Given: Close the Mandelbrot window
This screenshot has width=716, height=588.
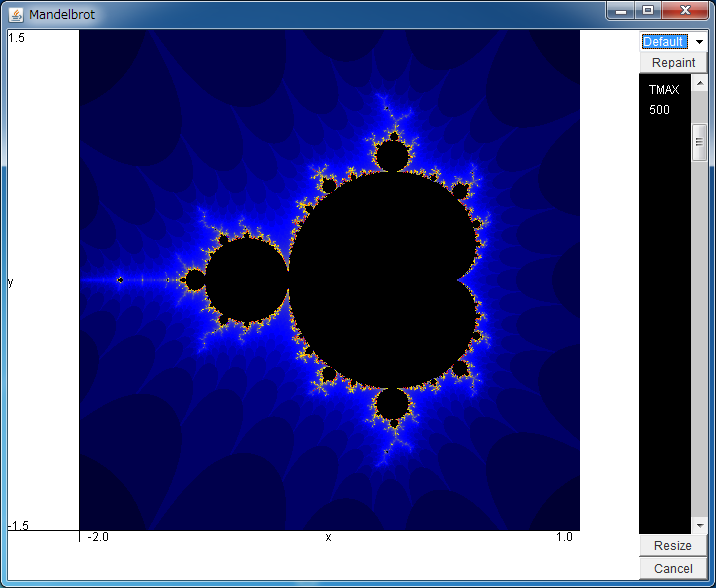Looking at the screenshot, I should (685, 11).
